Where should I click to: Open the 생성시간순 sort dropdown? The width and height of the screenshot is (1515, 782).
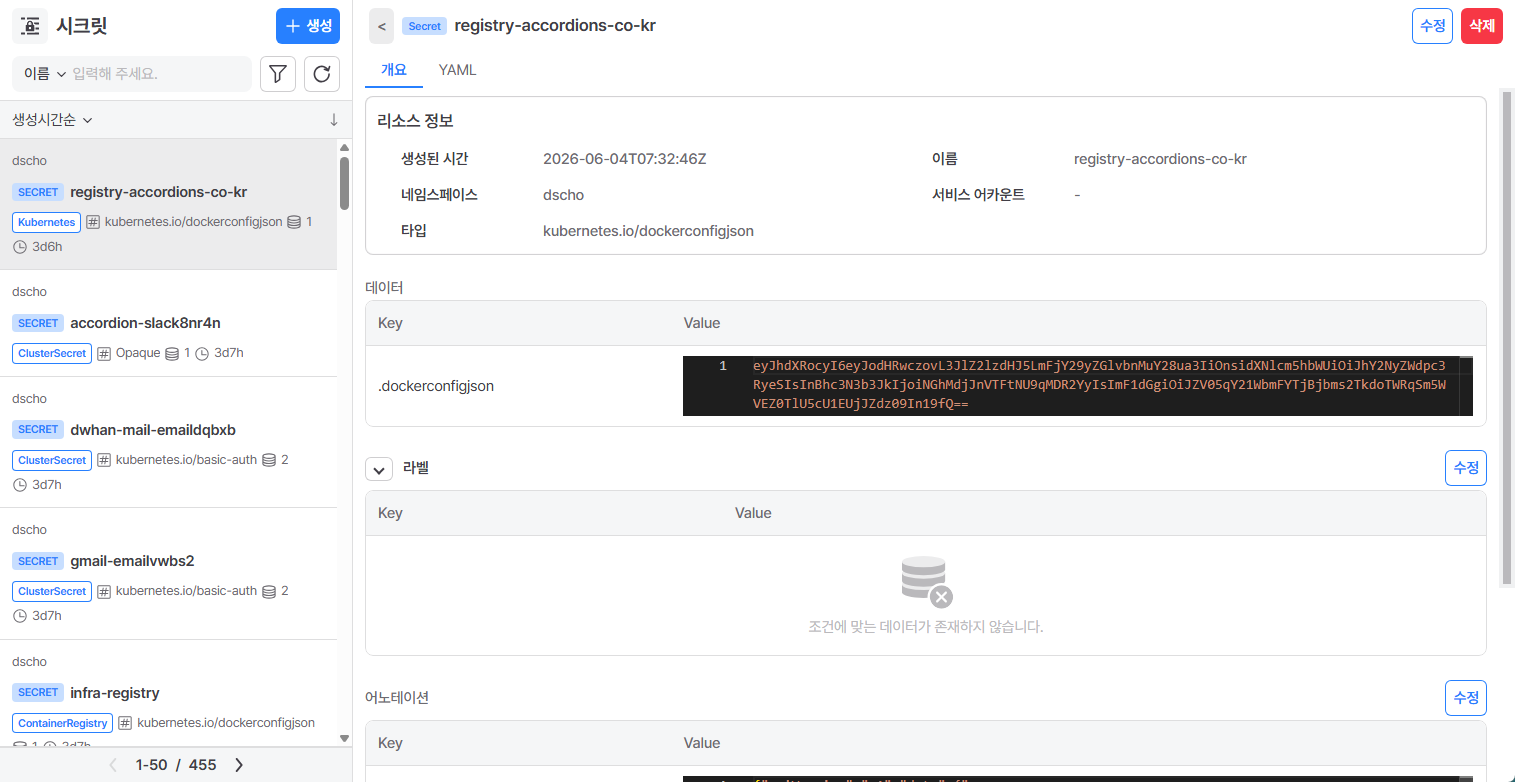52,120
